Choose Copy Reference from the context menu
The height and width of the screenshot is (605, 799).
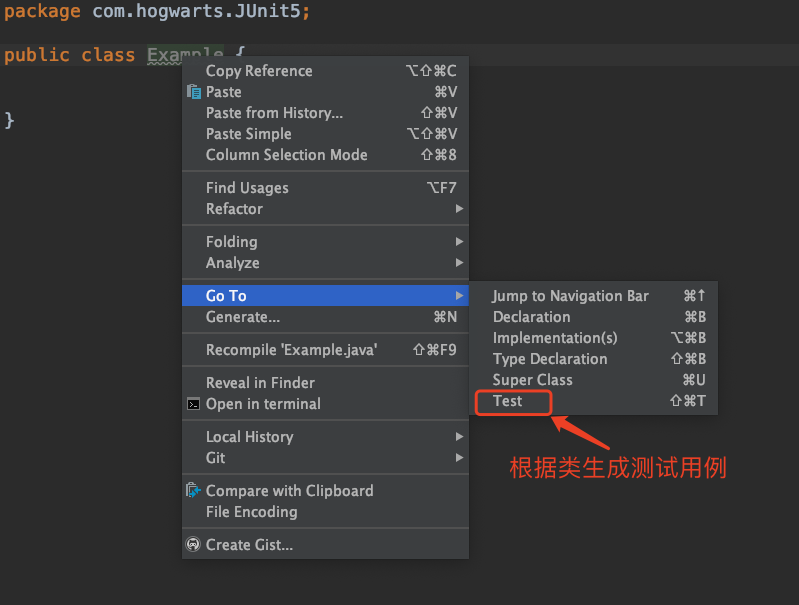point(259,71)
